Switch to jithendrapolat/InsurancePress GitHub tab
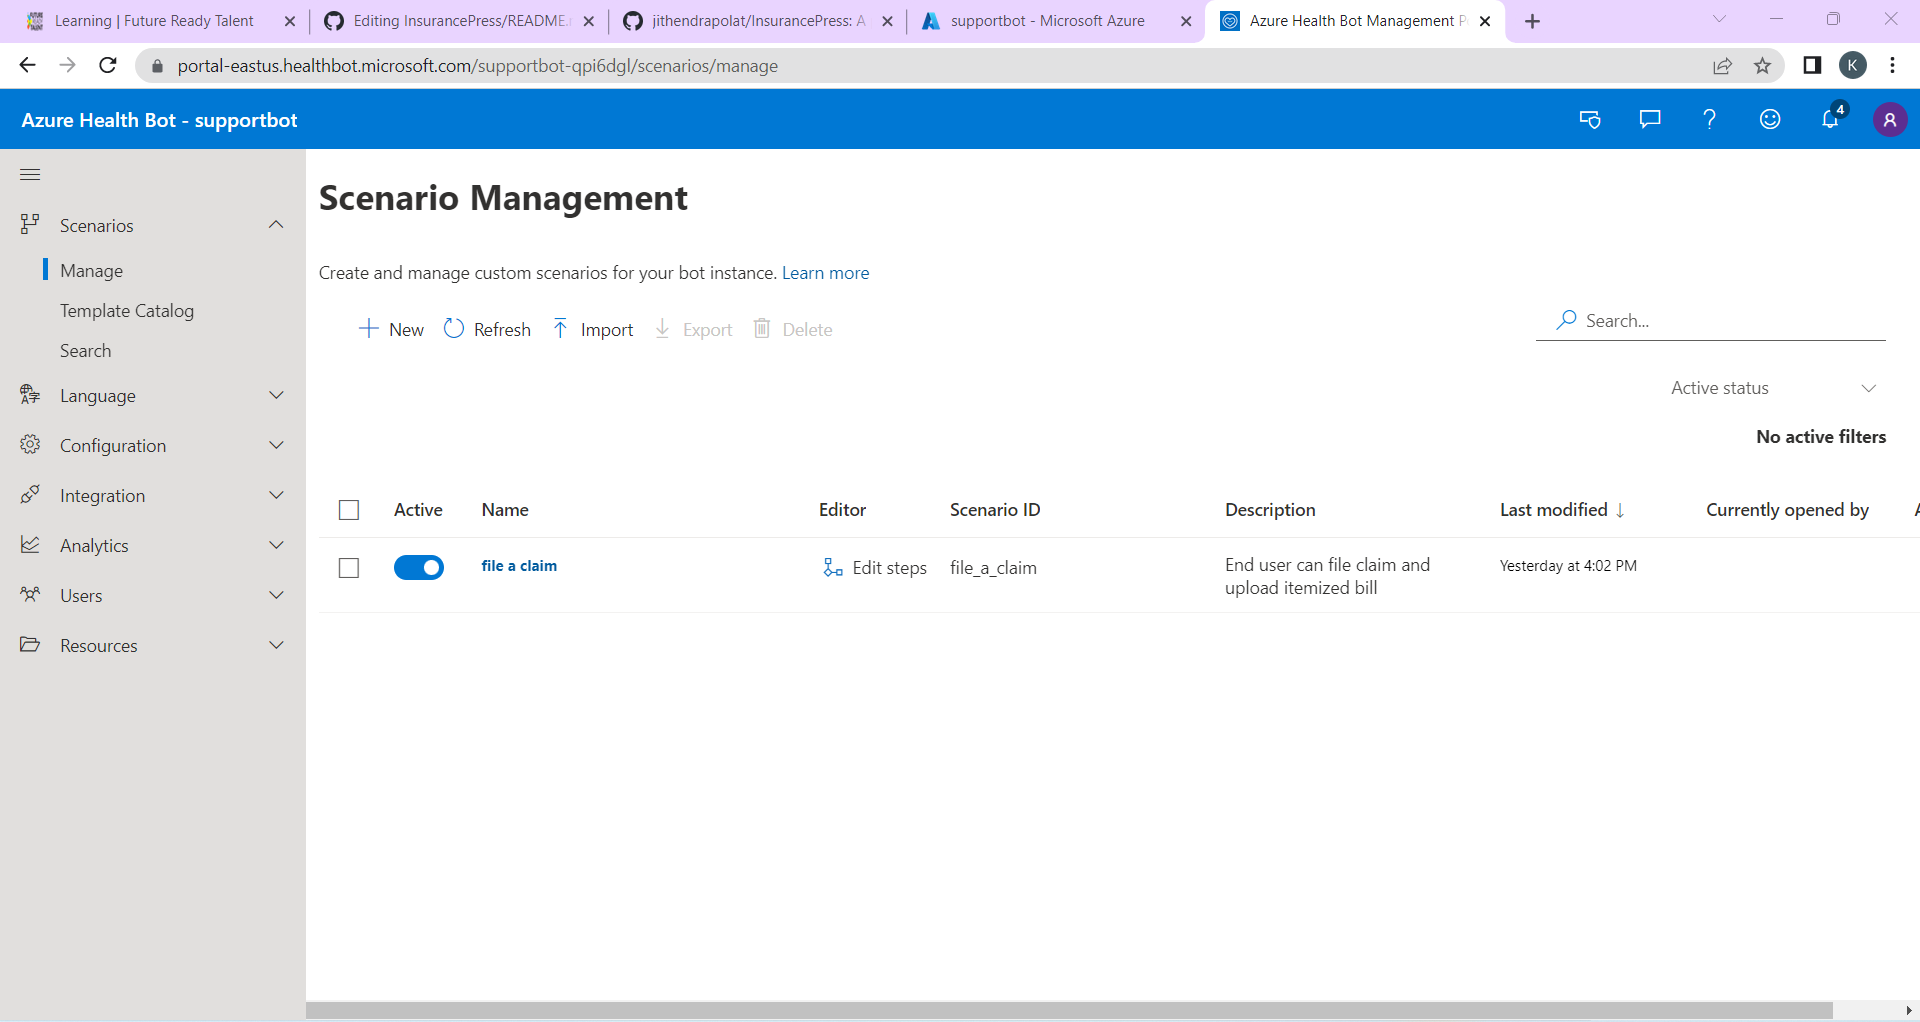Screen dimensions: 1920x1022 pyautogui.click(x=758, y=21)
